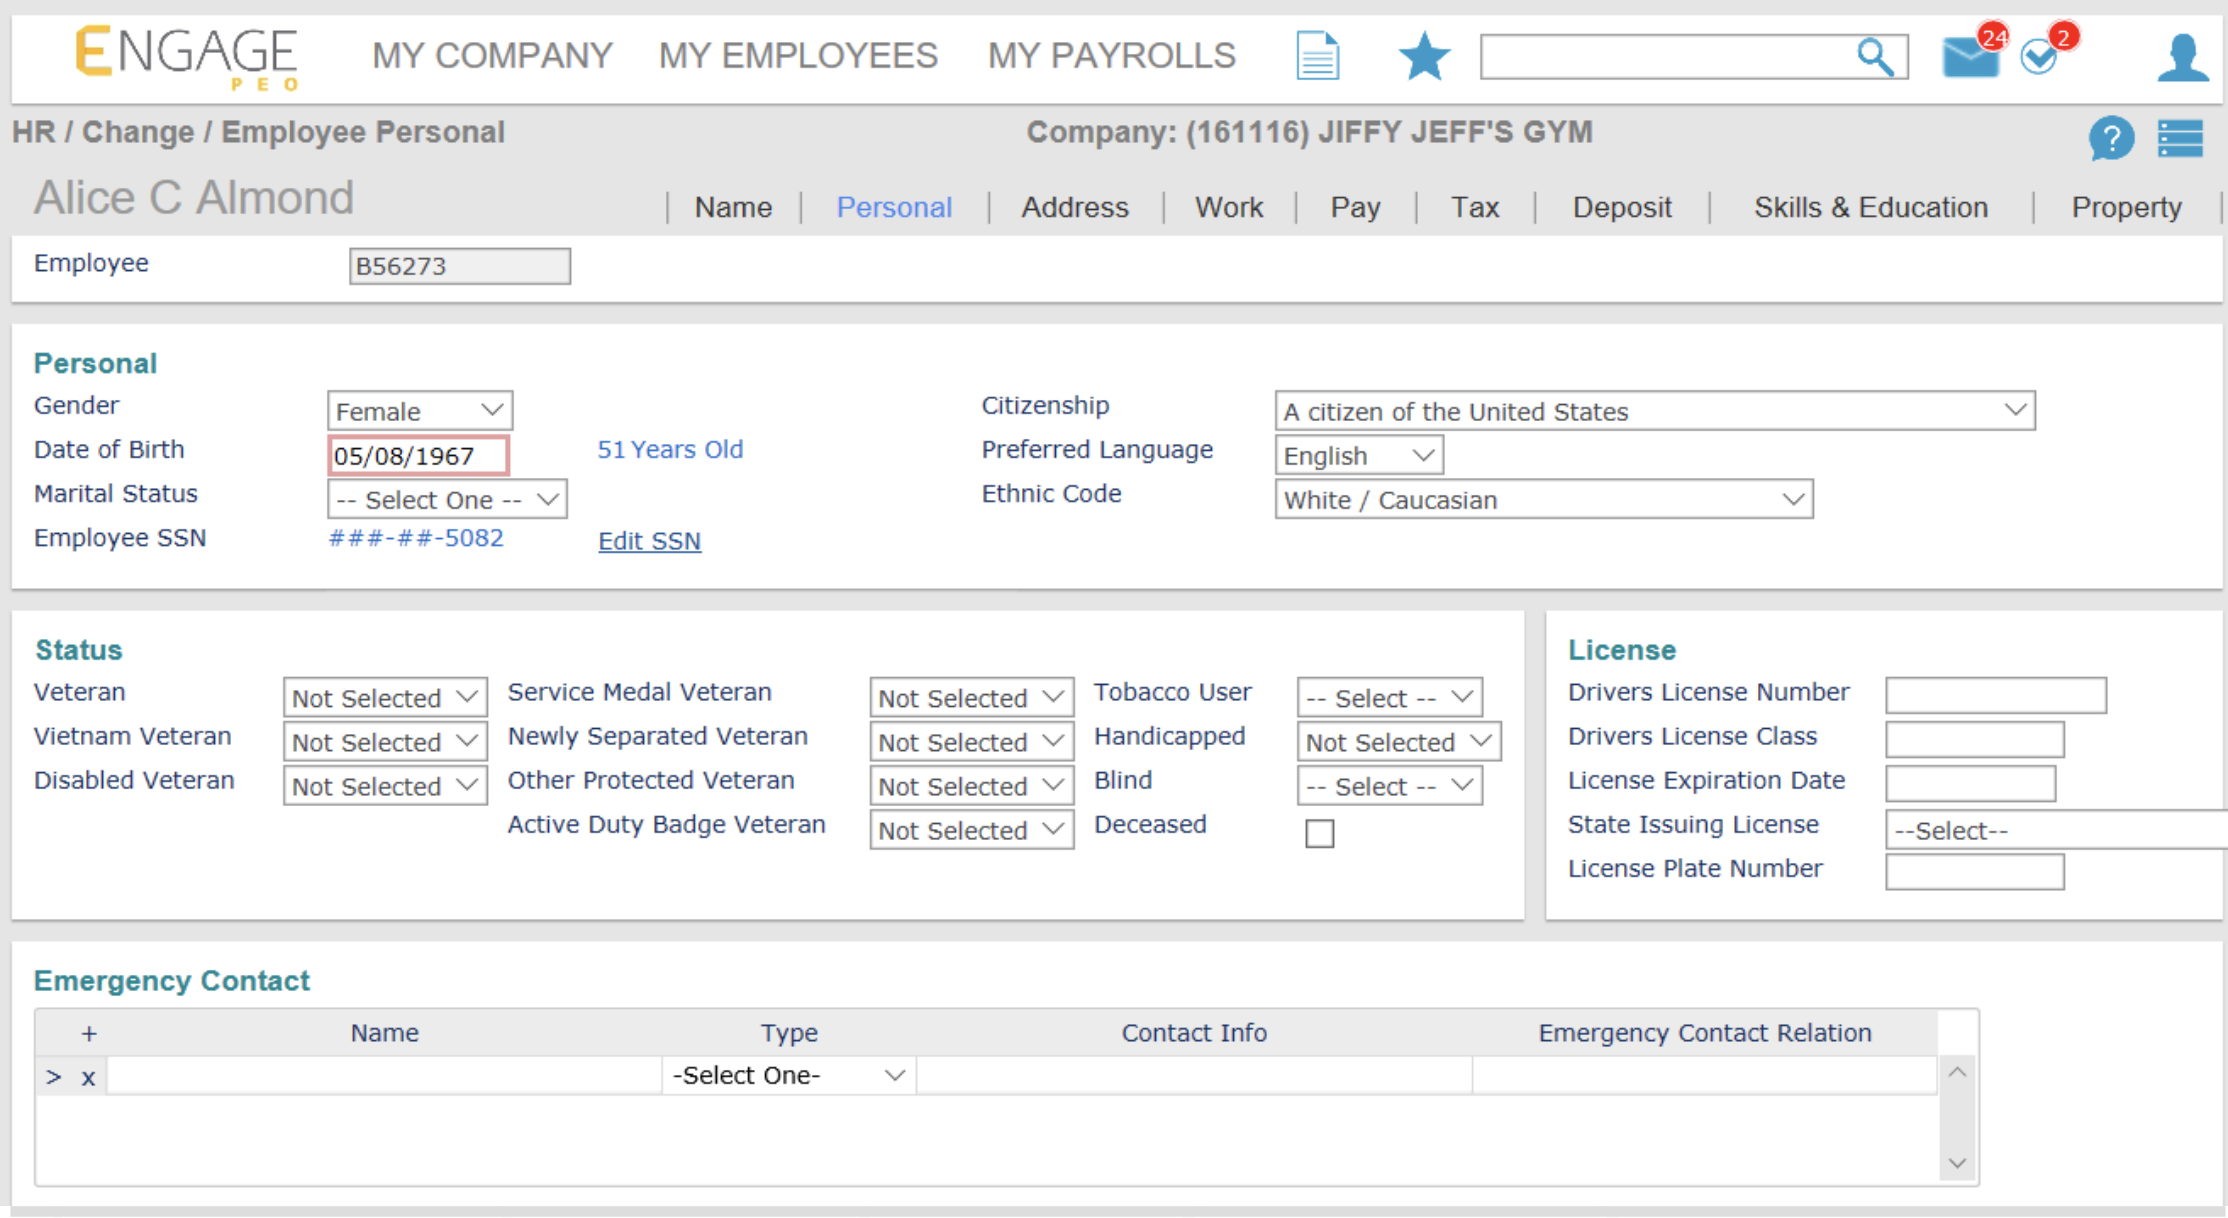This screenshot has height=1218, width=2228.
Task: Open the user profile icon
Action: tap(2181, 57)
